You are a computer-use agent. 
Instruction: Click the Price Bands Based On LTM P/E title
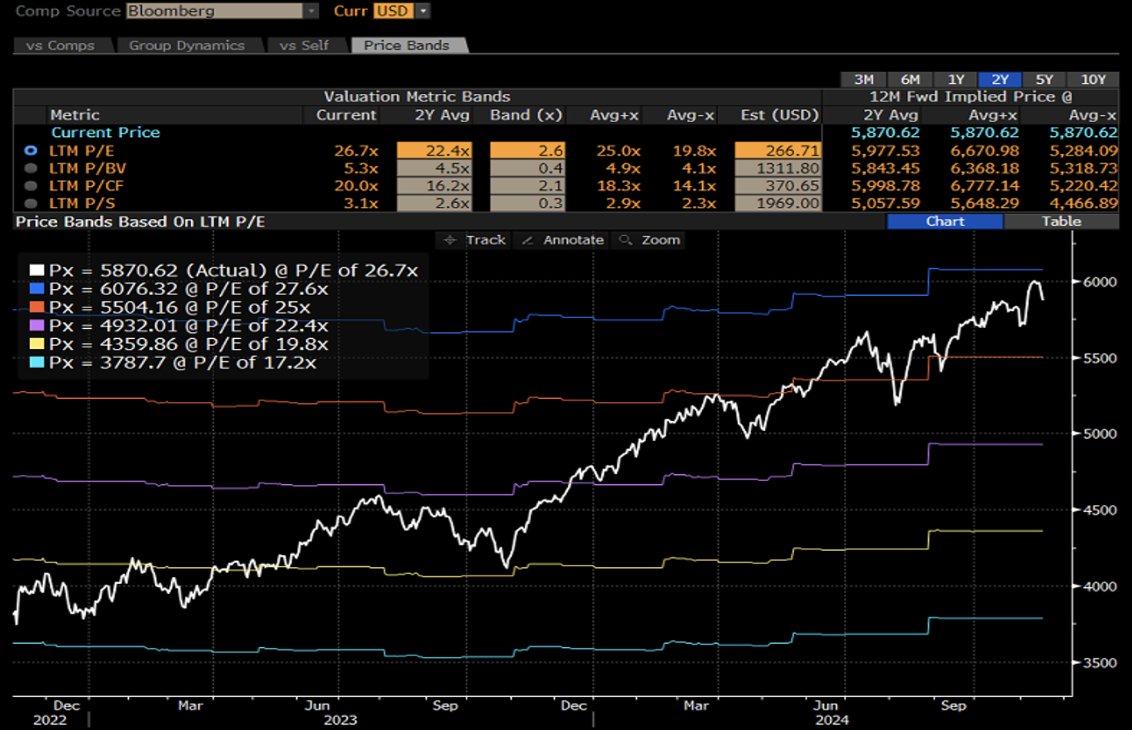140,222
